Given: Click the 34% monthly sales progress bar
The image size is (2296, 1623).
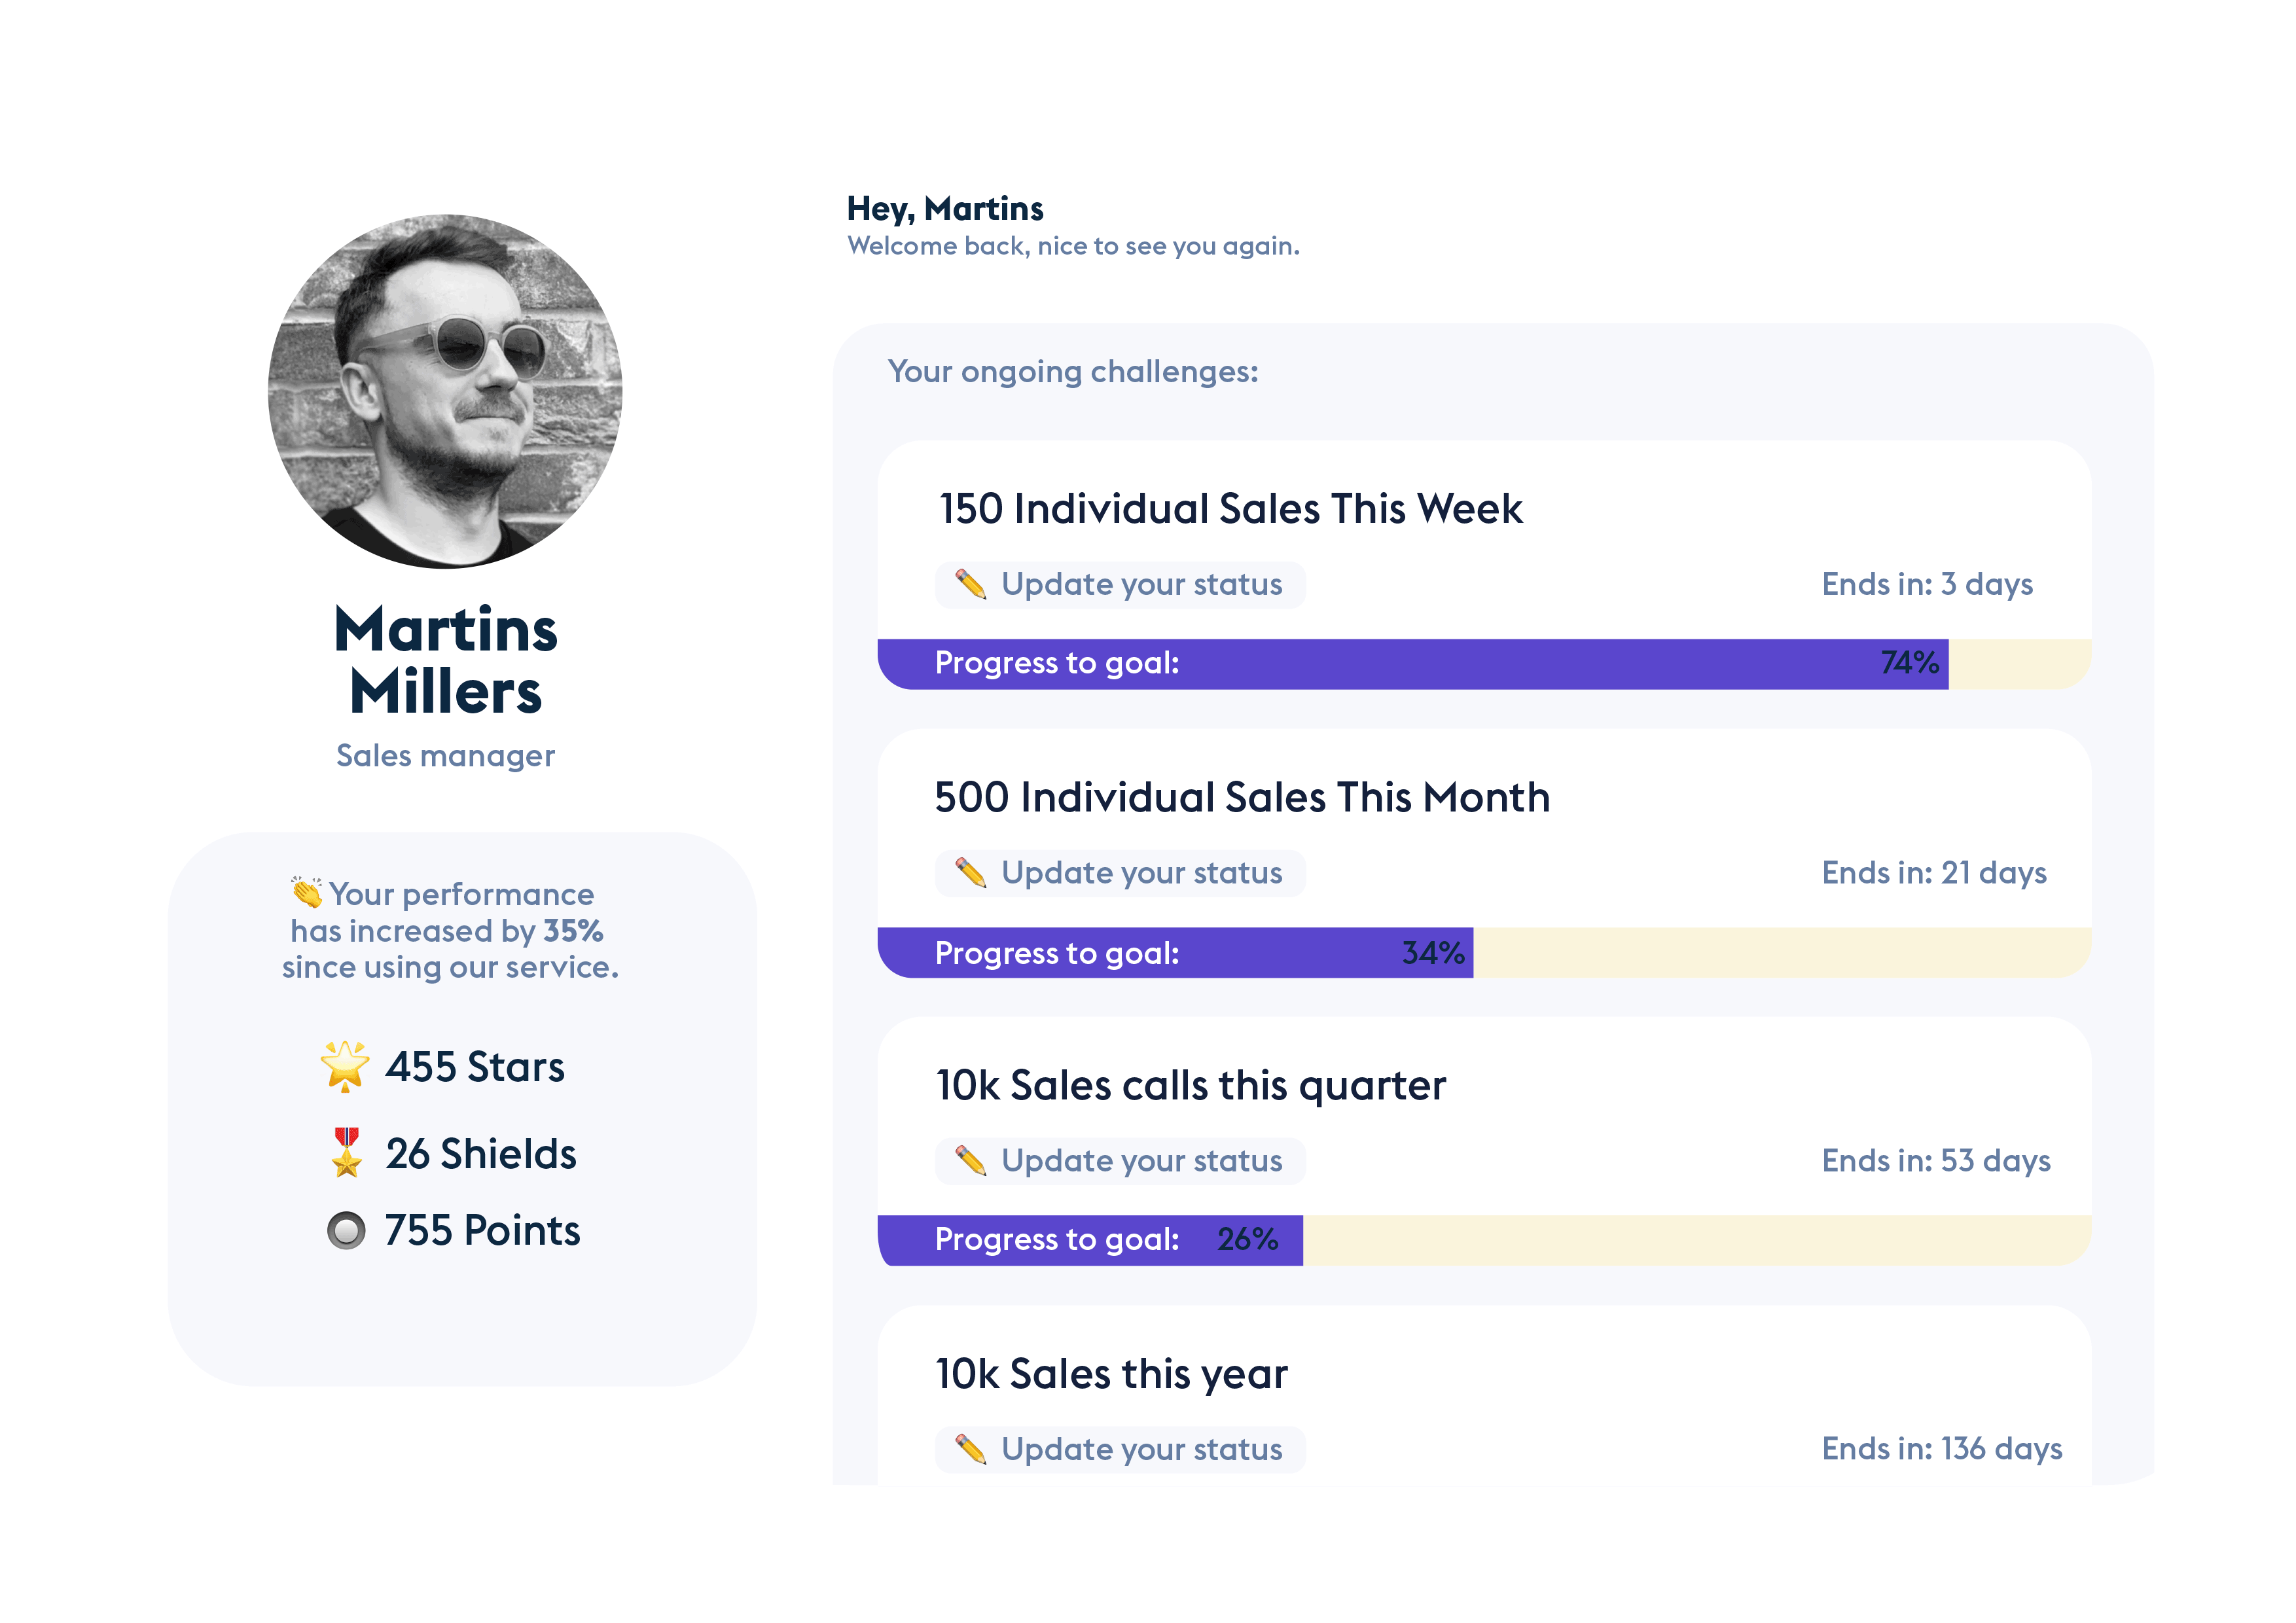Looking at the screenshot, I should point(1483,953).
